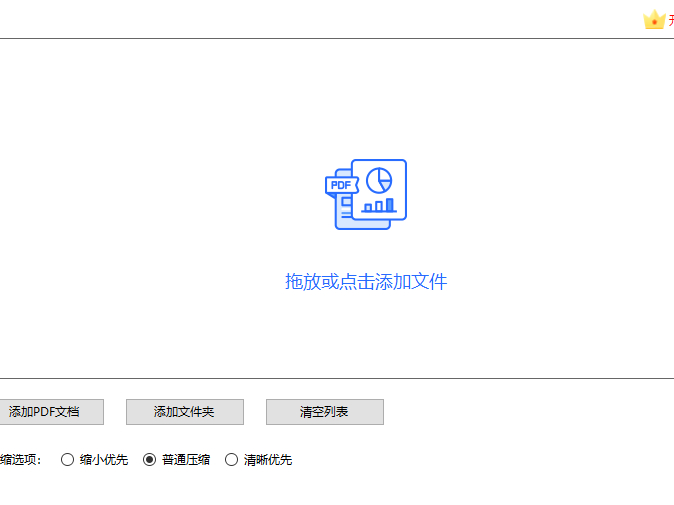Select the 清晰优先 radio circle
This screenshot has height=505, width=674.
(x=231, y=460)
